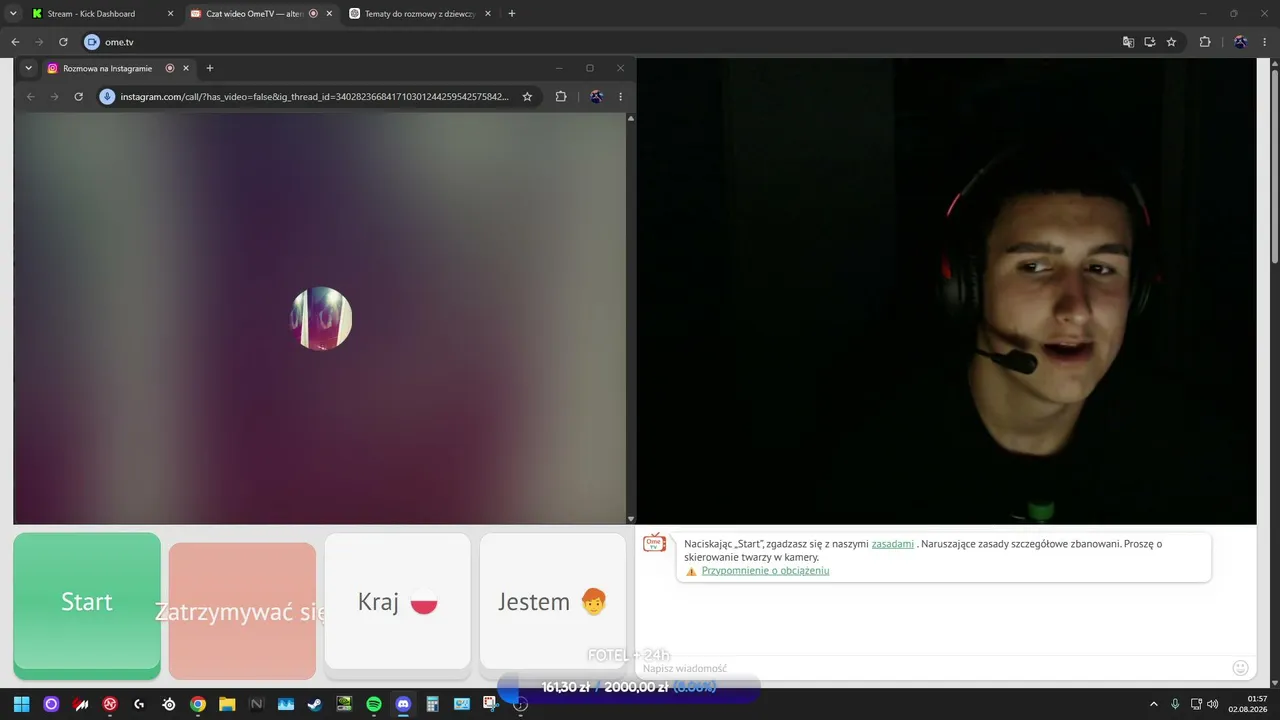Open the profile avatar in main Chrome toolbar
Screen dimensions: 1280x720
tap(1240, 42)
